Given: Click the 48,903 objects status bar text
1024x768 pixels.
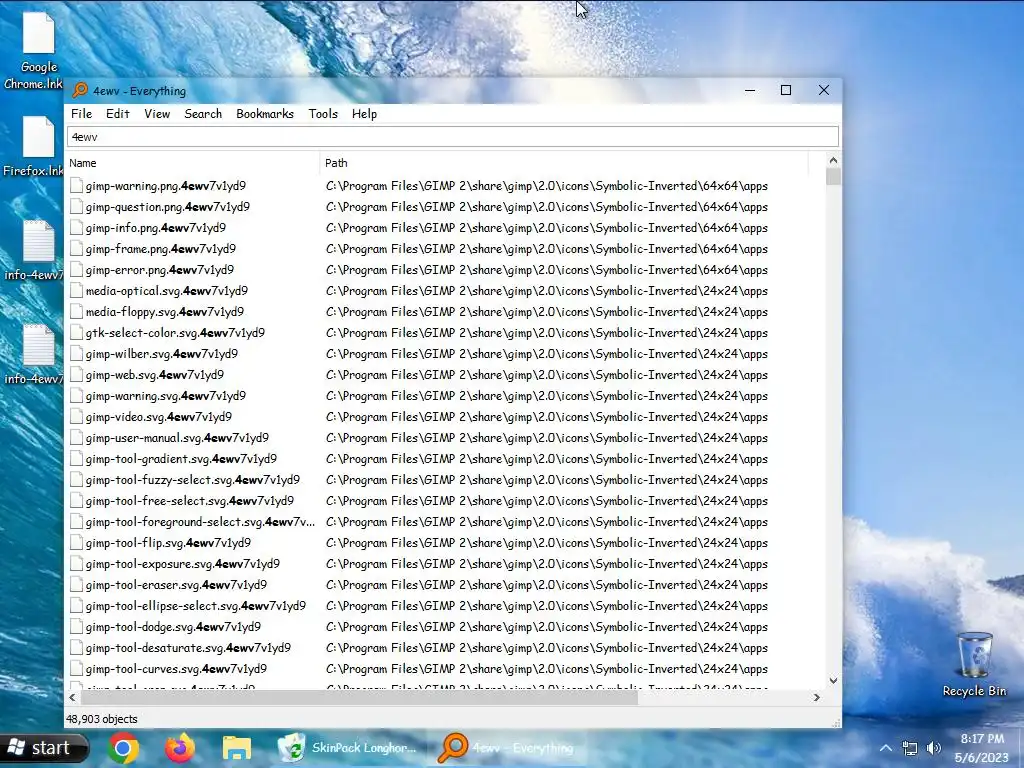Looking at the screenshot, I should click(102, 719).
